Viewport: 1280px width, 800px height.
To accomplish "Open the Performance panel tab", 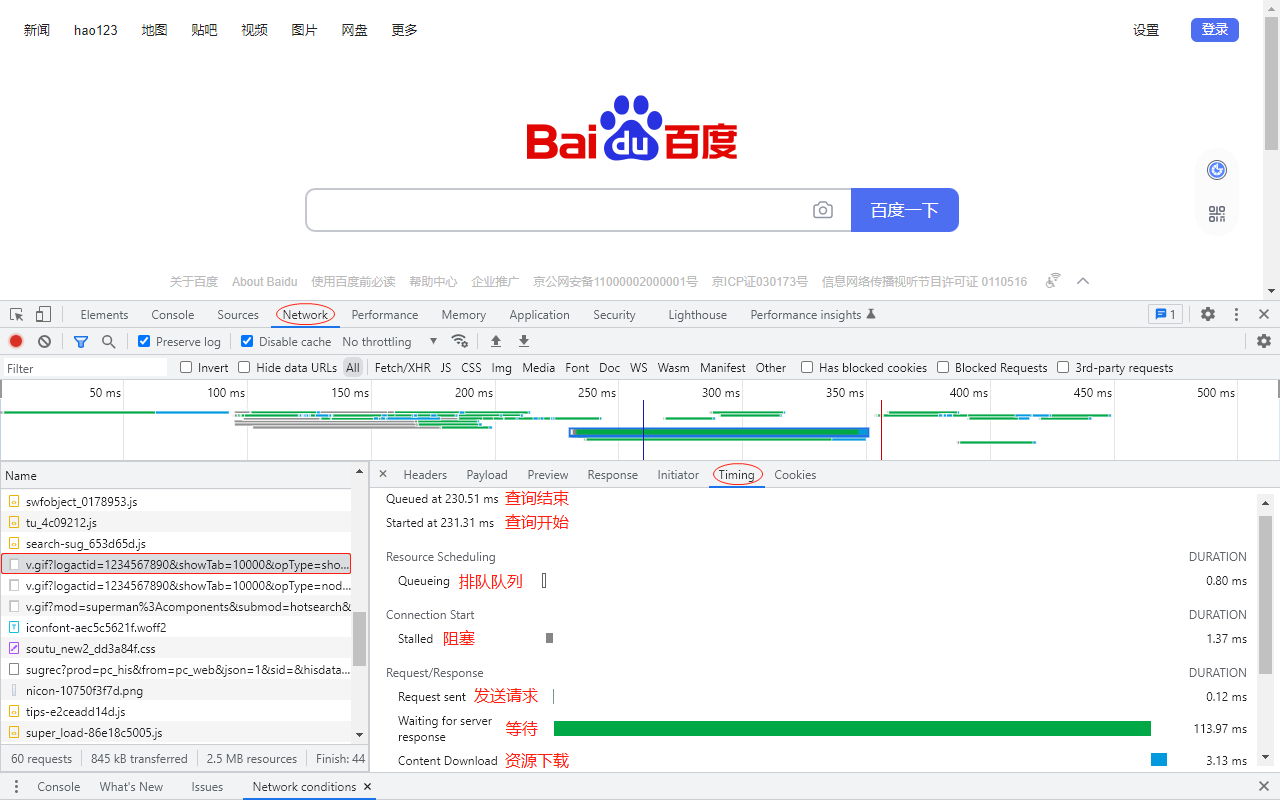I will (x=385, y=314).
